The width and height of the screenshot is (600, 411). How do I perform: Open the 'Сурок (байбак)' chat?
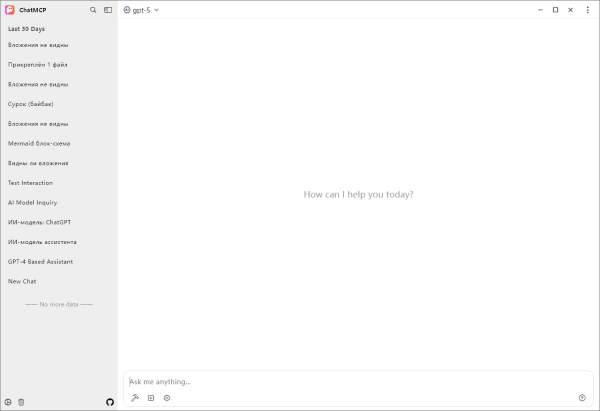coord(31,104)
